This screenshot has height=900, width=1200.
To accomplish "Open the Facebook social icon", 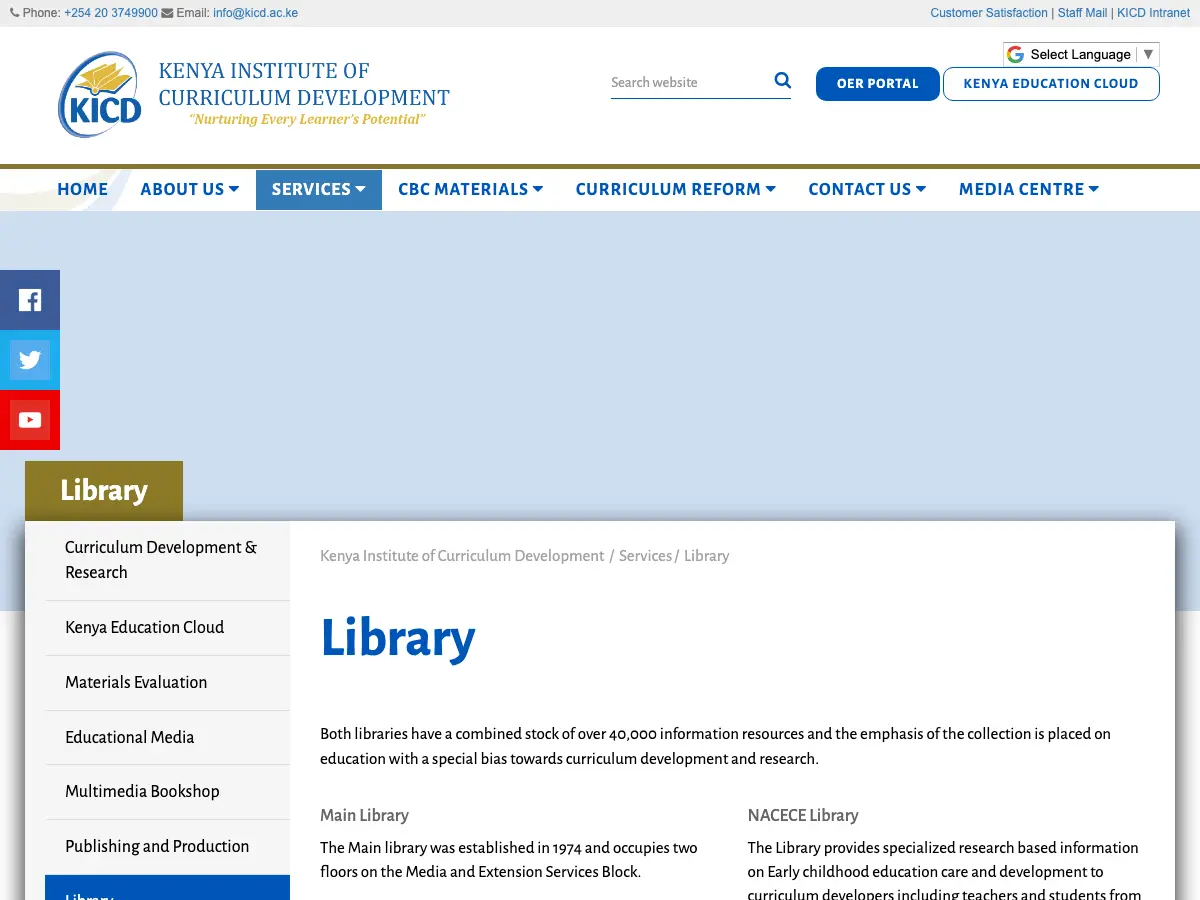I will pos(30,300).
